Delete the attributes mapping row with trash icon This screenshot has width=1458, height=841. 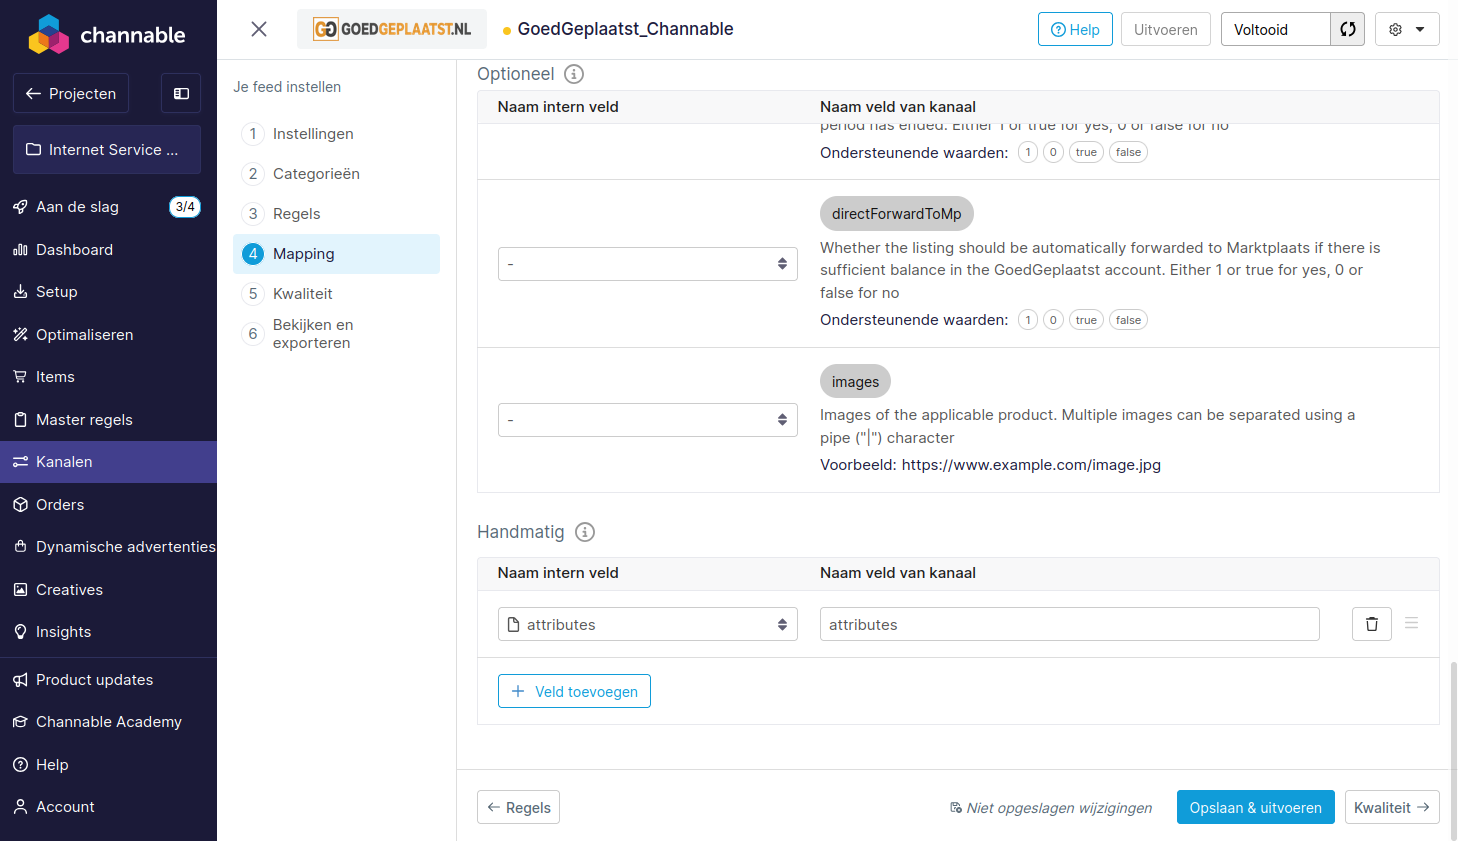point(1371,623)
